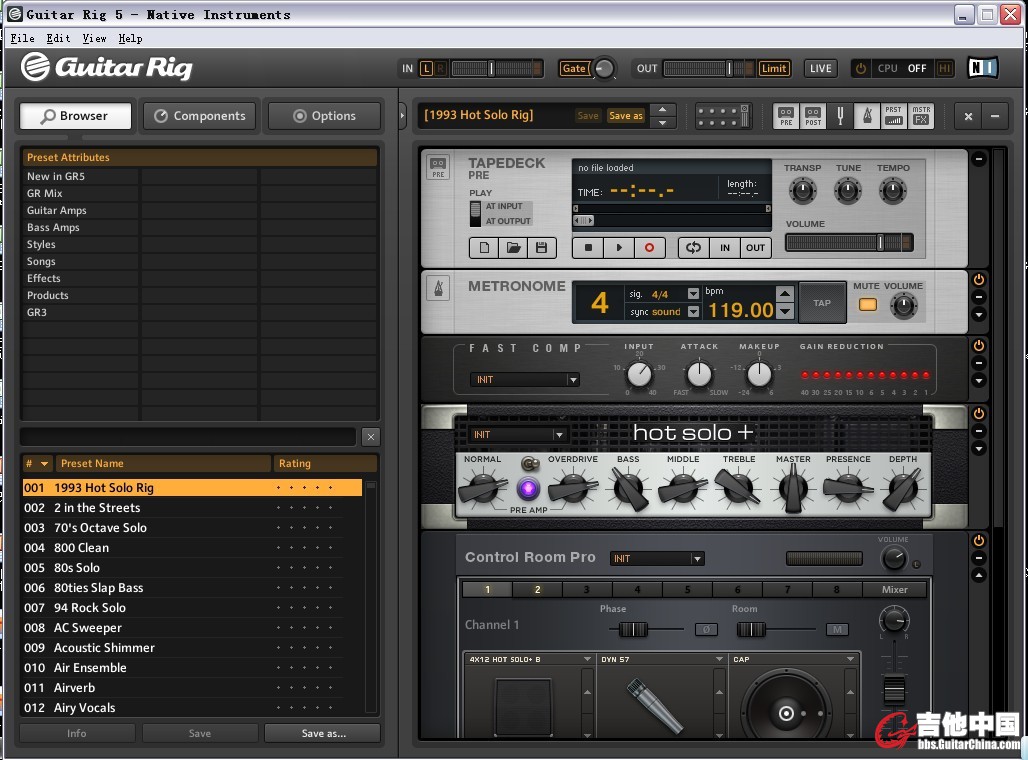
Task: Toggle Metronome module power
Action: [x=979, y=279]
